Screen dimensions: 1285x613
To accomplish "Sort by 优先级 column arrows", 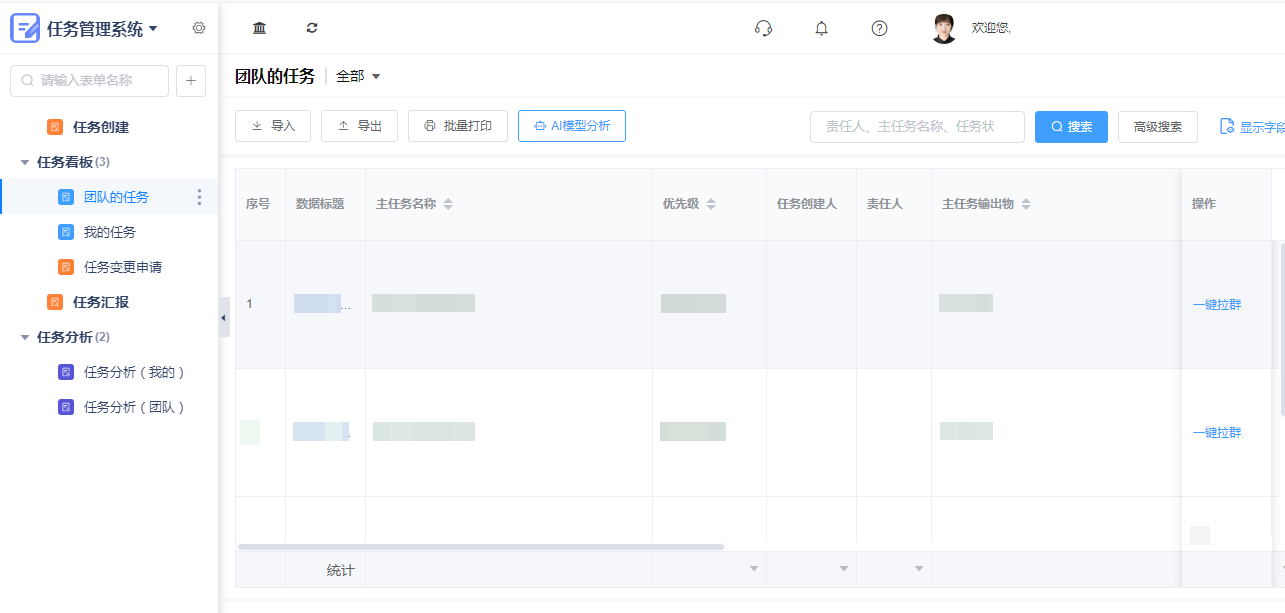I will coord(711,204).
